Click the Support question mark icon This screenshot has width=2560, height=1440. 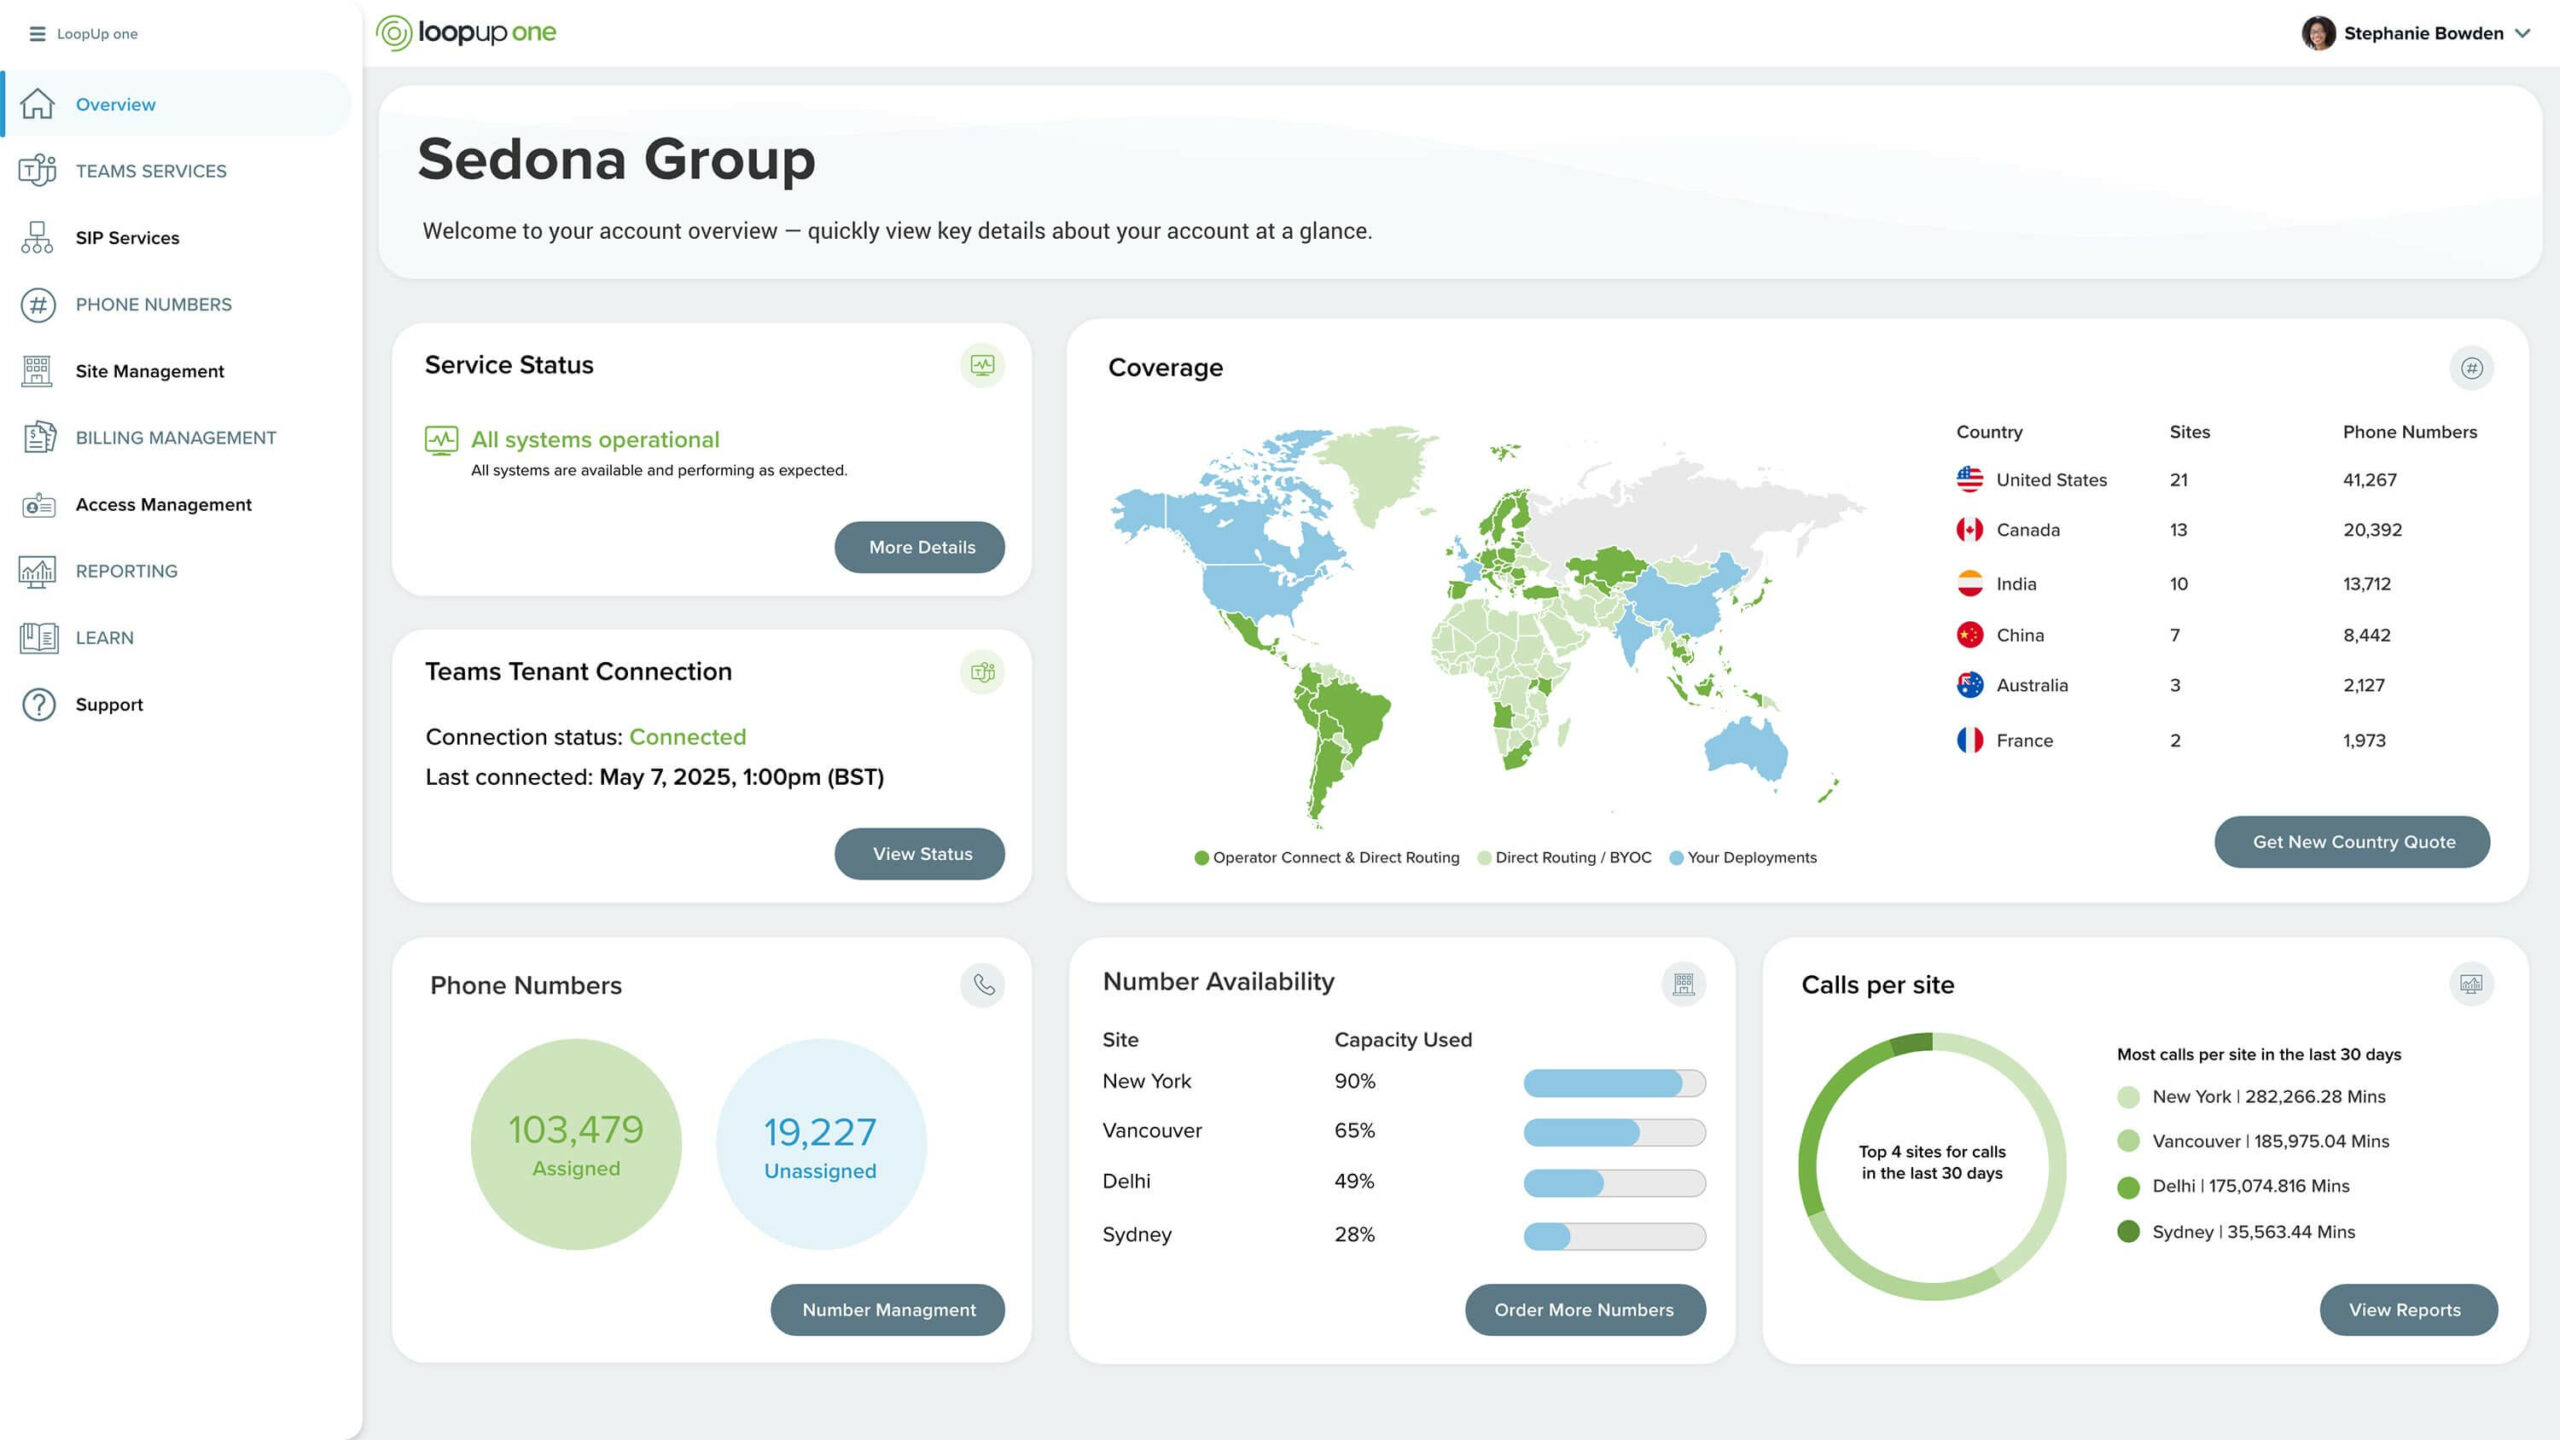(x=38, y=705)
